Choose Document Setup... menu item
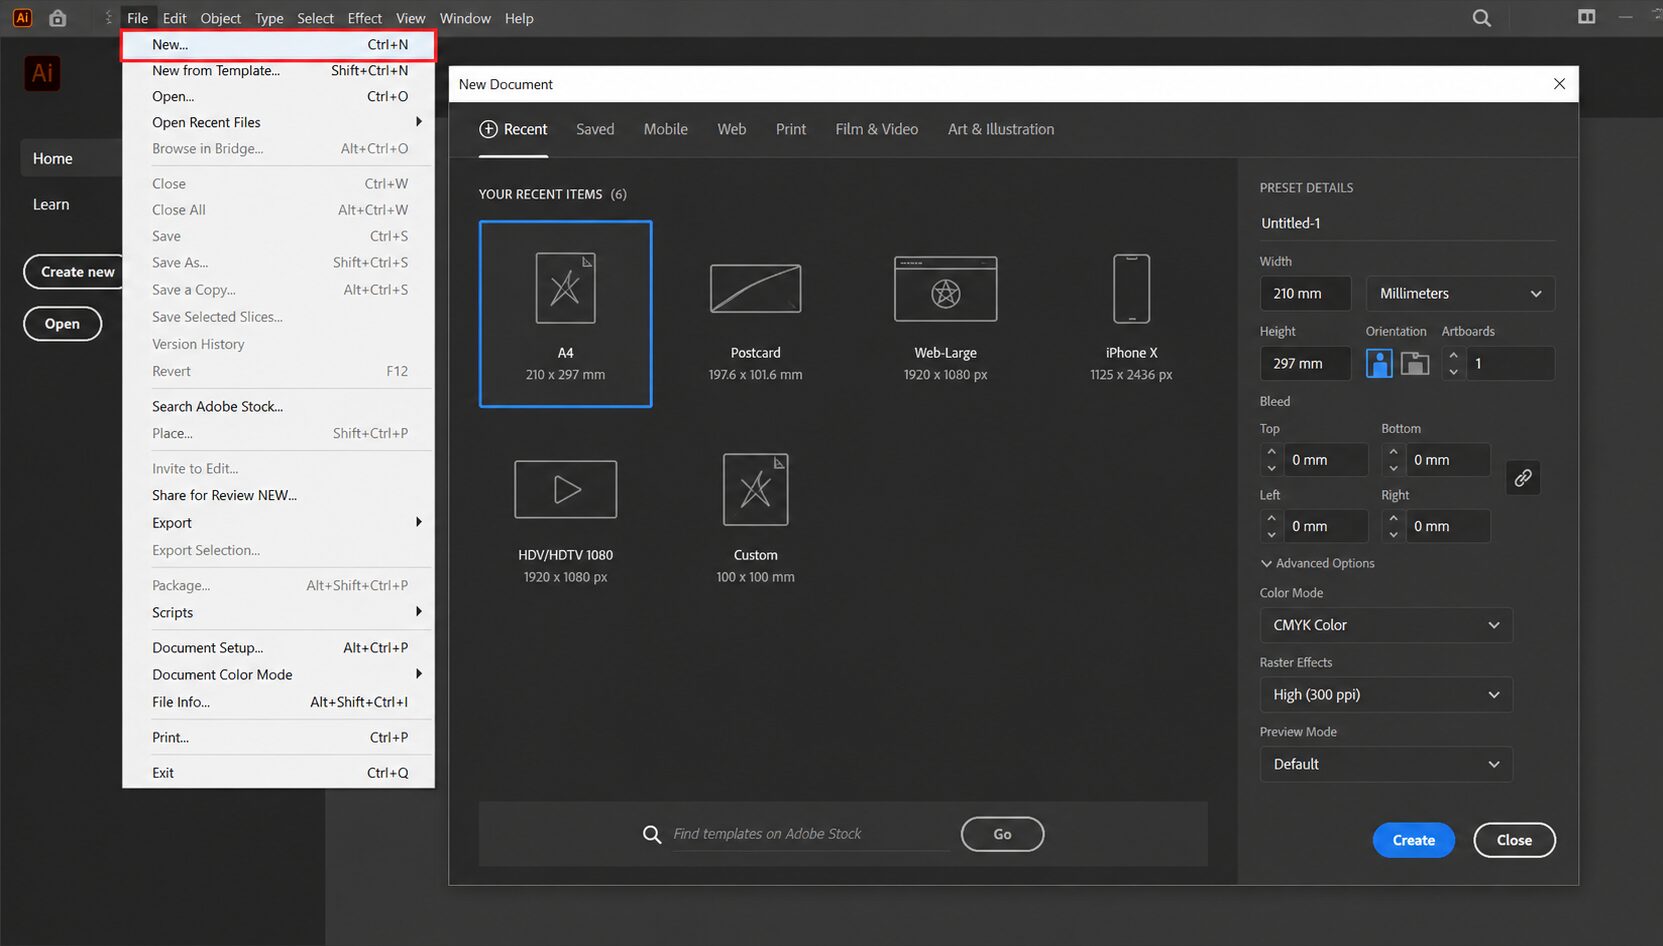 [278, 648]
